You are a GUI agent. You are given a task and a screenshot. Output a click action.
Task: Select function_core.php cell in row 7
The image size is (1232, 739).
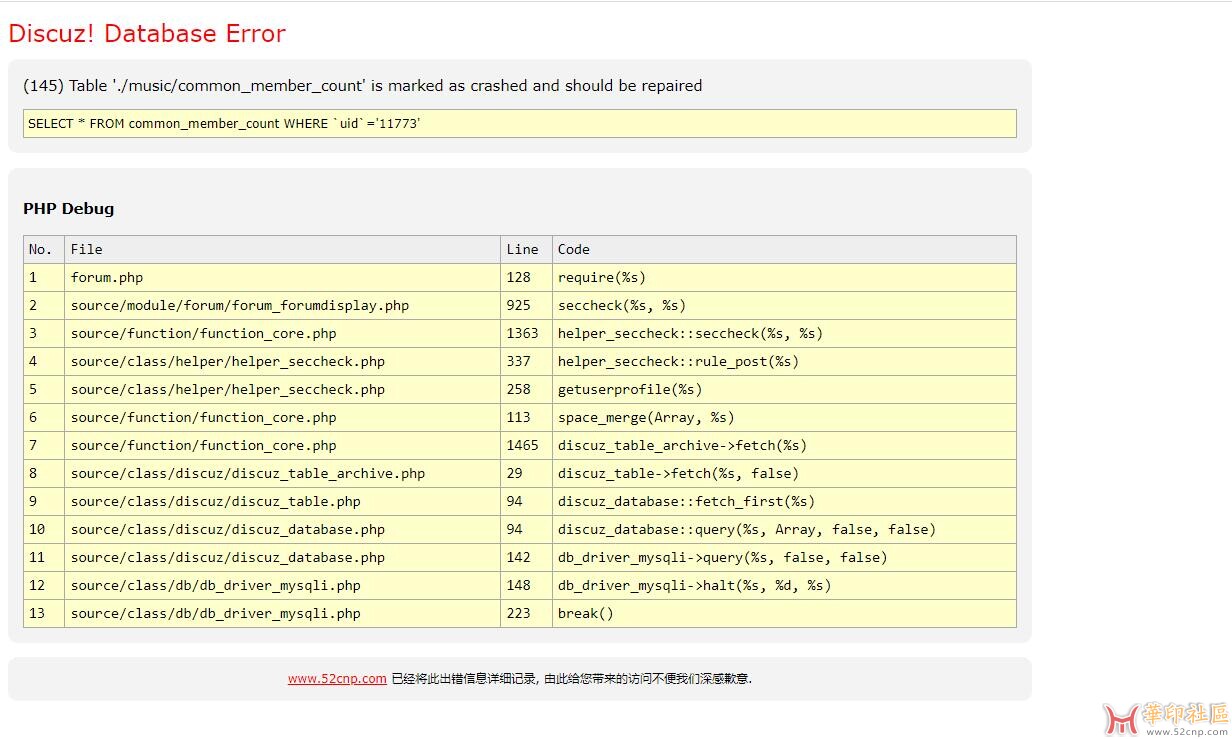tap(283, 445)
